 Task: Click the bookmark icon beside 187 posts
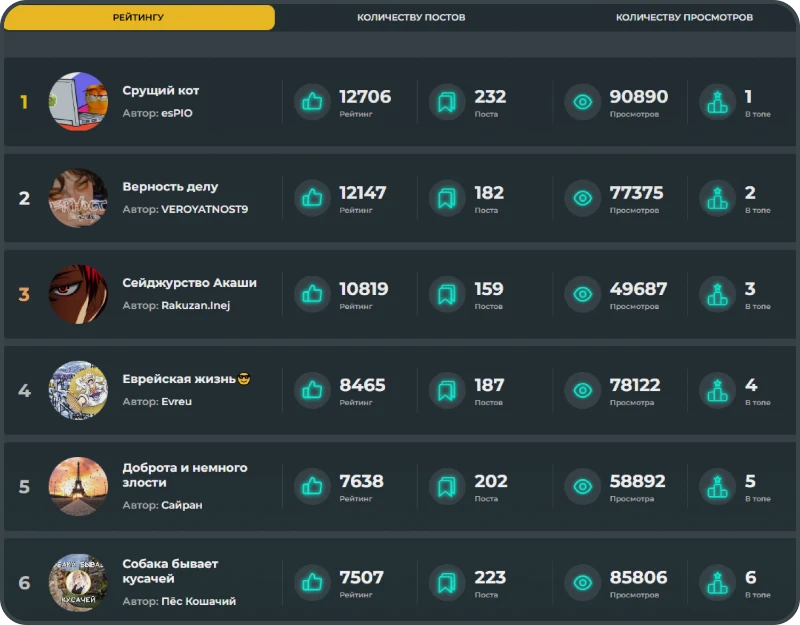coord(447,390)
